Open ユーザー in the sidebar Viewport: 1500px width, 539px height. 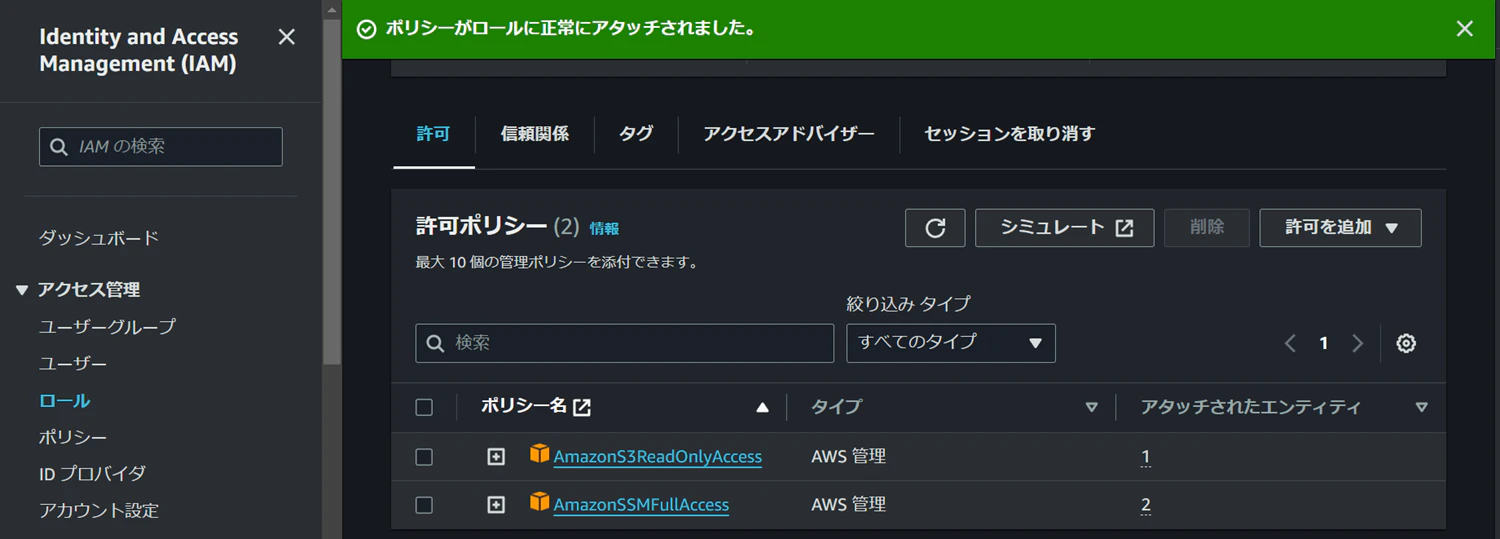(73, 364)
